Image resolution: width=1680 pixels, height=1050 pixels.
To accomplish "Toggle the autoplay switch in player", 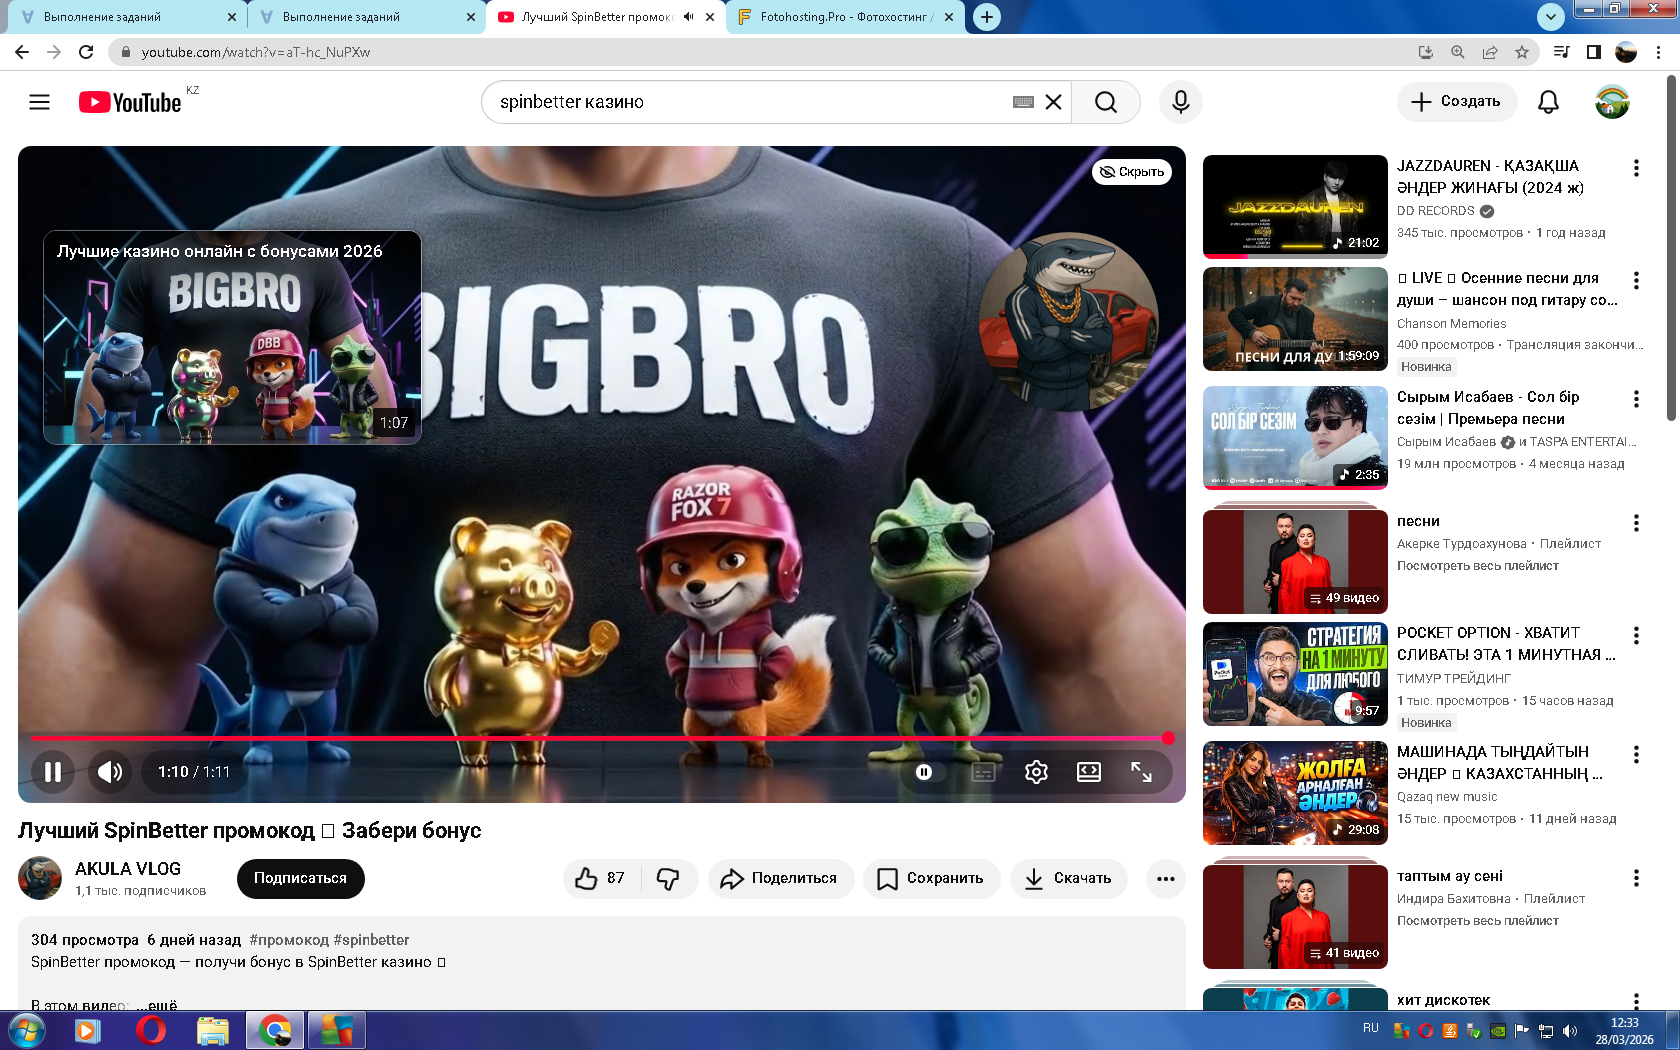I will pos(925,772).
